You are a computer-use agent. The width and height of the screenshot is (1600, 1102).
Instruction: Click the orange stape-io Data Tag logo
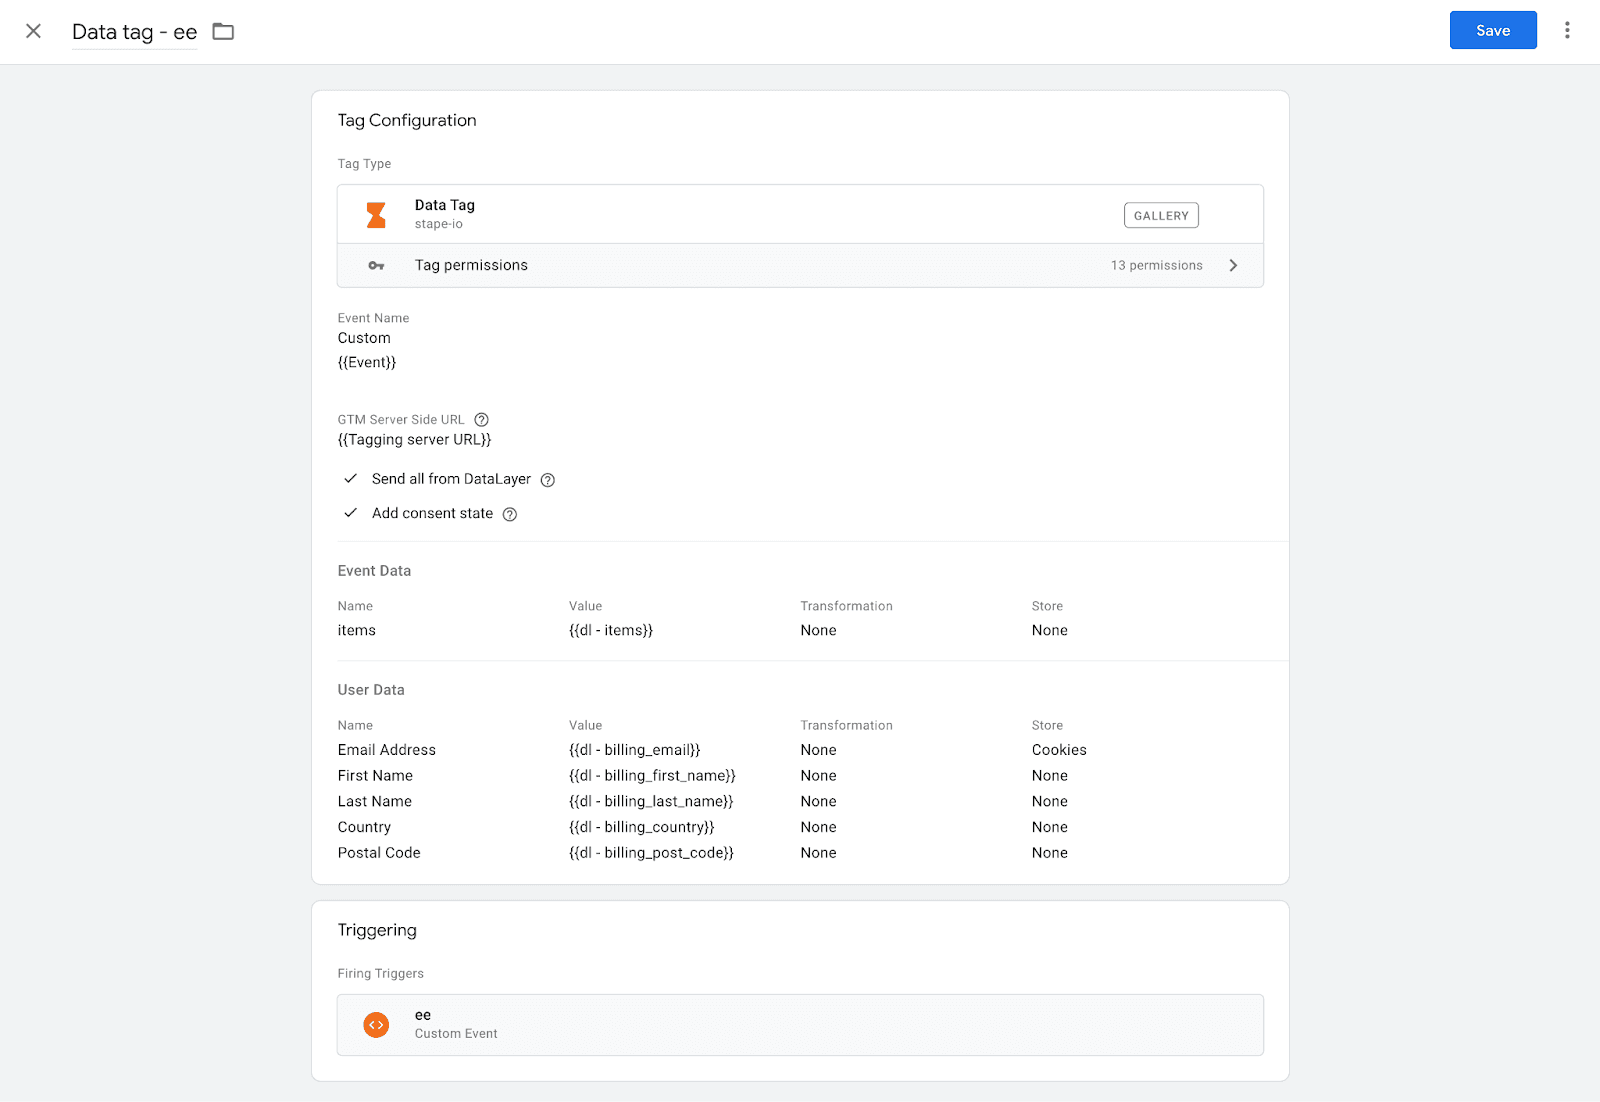tap(376, 215)
